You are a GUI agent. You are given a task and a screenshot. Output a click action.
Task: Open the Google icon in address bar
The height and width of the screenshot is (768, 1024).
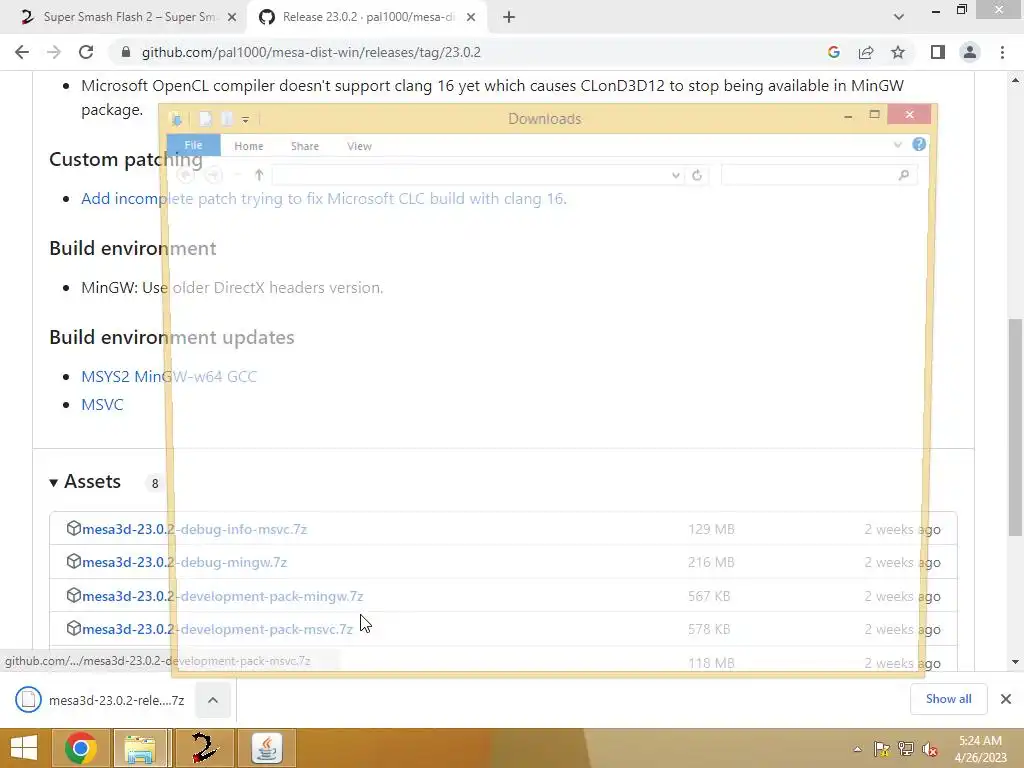[x=833, y=52]
